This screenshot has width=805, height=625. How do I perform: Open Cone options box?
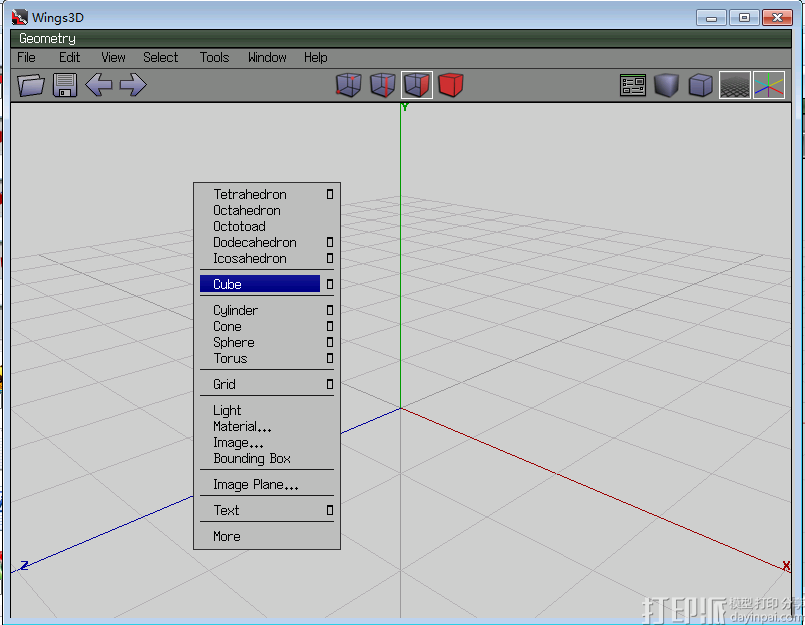click(330, 327)
